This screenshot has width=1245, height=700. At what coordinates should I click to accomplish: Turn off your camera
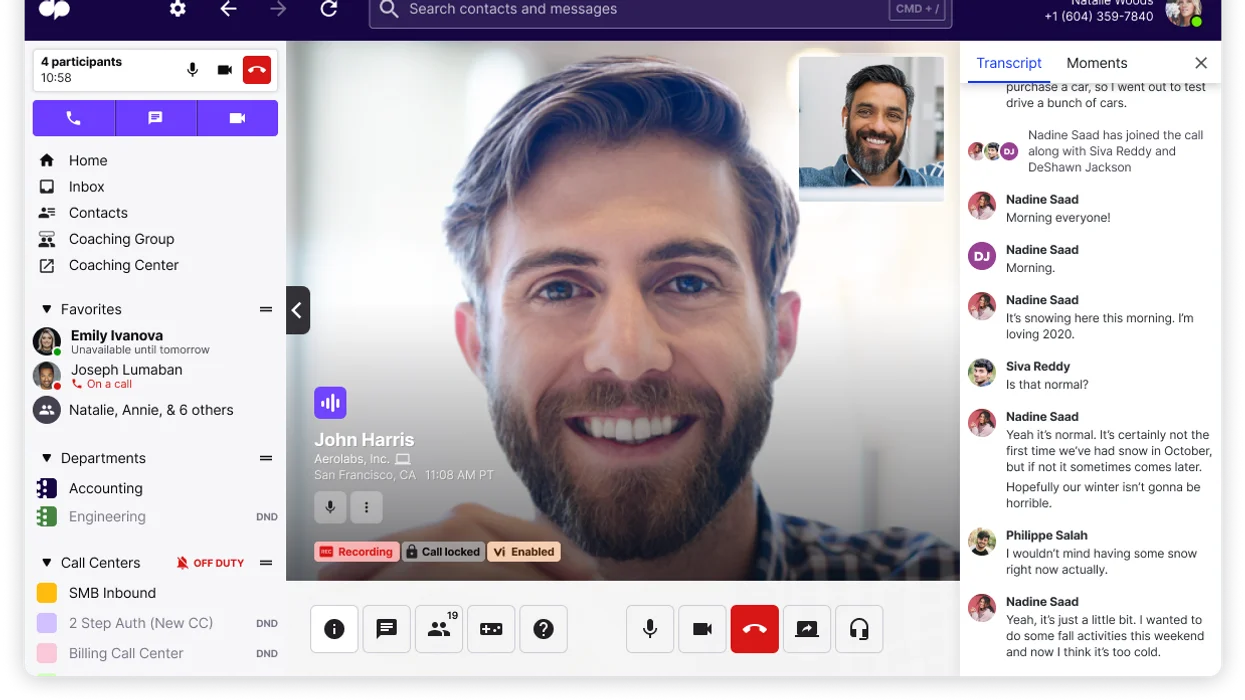click(x=702, y=629)
